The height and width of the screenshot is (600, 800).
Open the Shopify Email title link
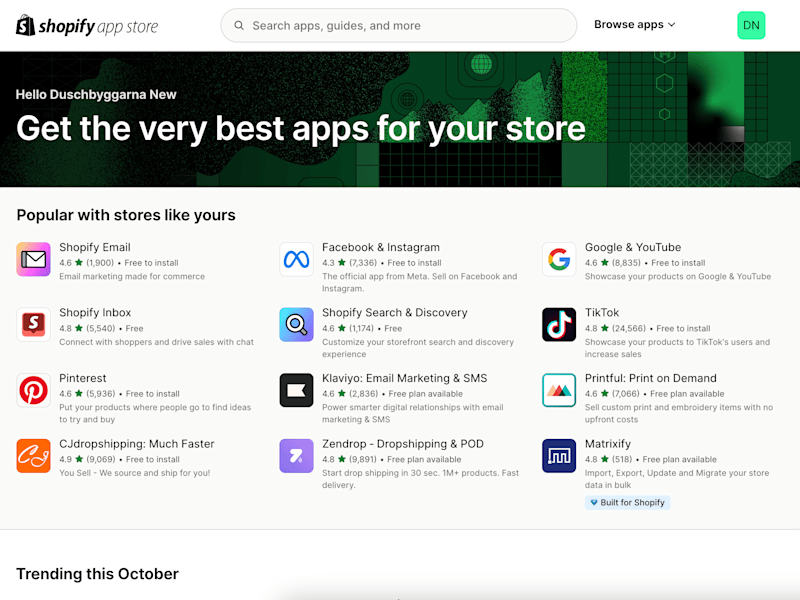[x=95, y=247]
